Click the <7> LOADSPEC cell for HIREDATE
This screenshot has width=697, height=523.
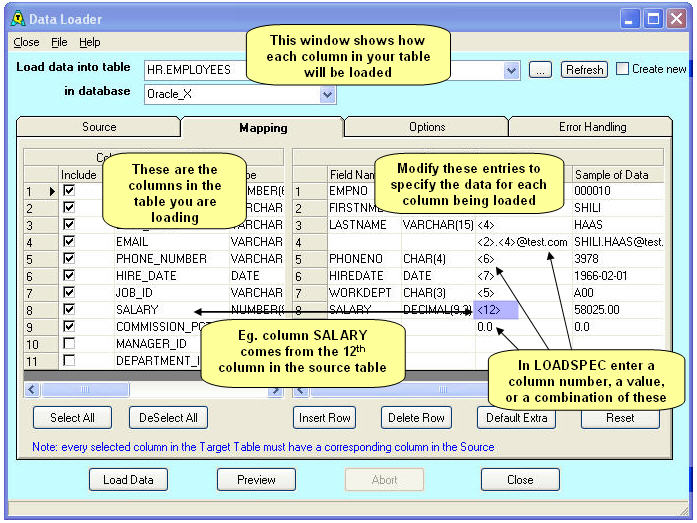pyautogui.click(x=523, y=276)
